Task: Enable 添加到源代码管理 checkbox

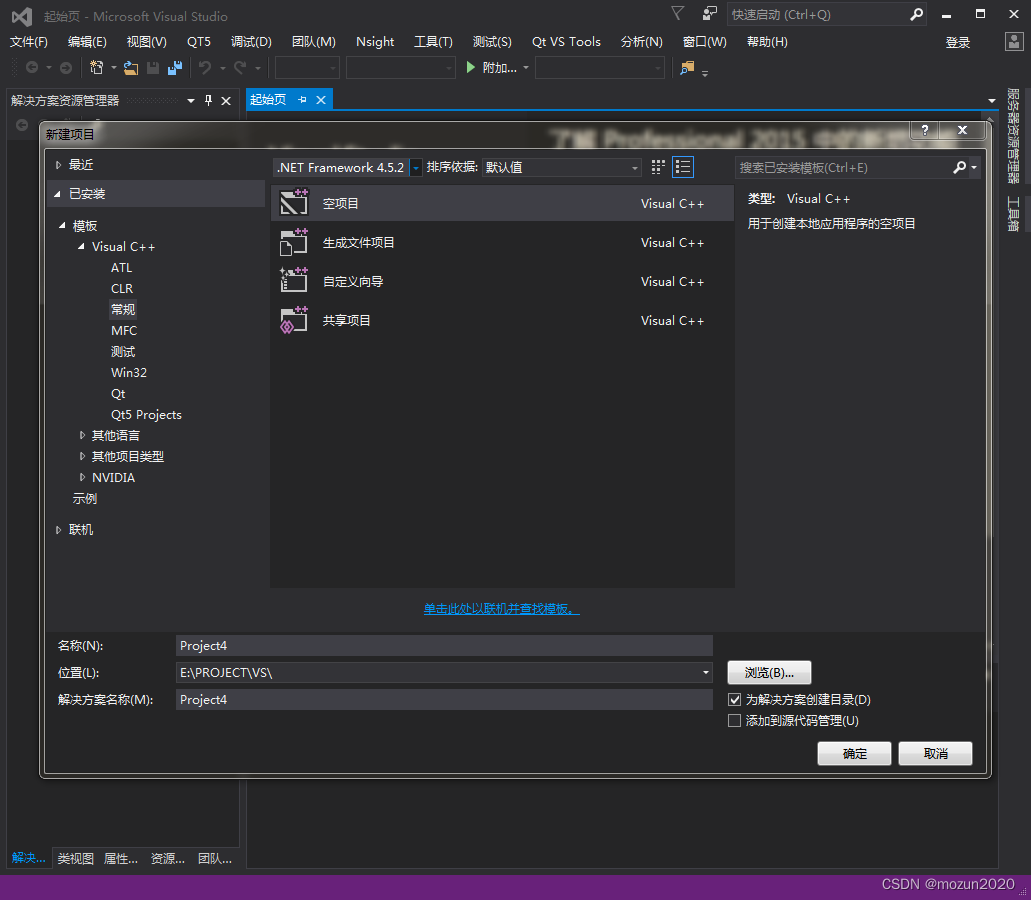Action: pyautogui.click(x=734, y=721)
